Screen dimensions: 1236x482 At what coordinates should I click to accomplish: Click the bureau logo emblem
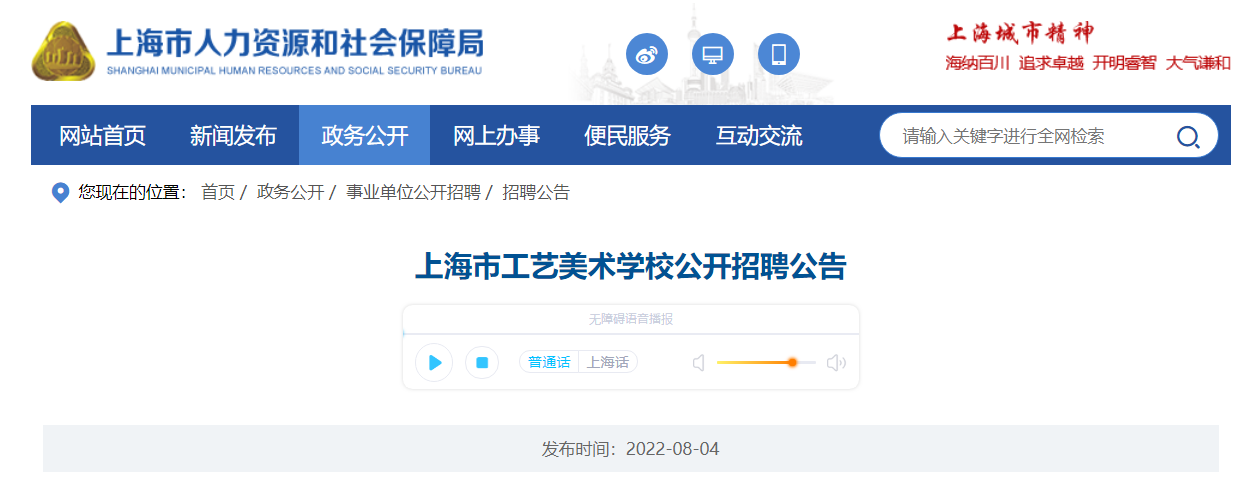coord(63,51)
